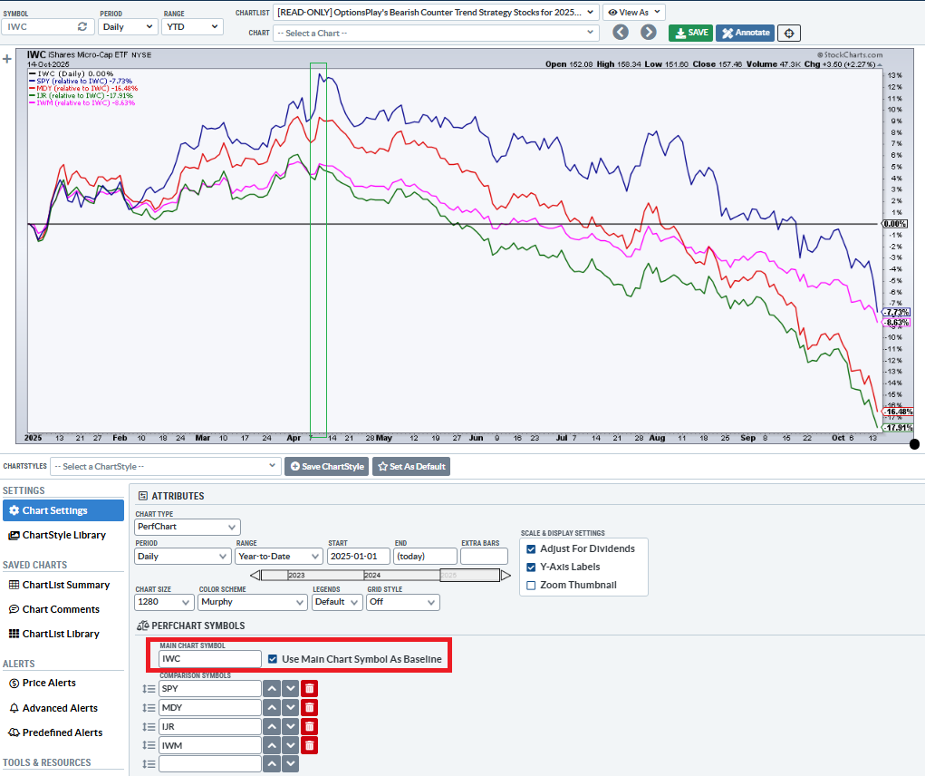Click reorder handle beside IWM row
The width and height of the screenshot is (926, 776).
tap(149, 745)
